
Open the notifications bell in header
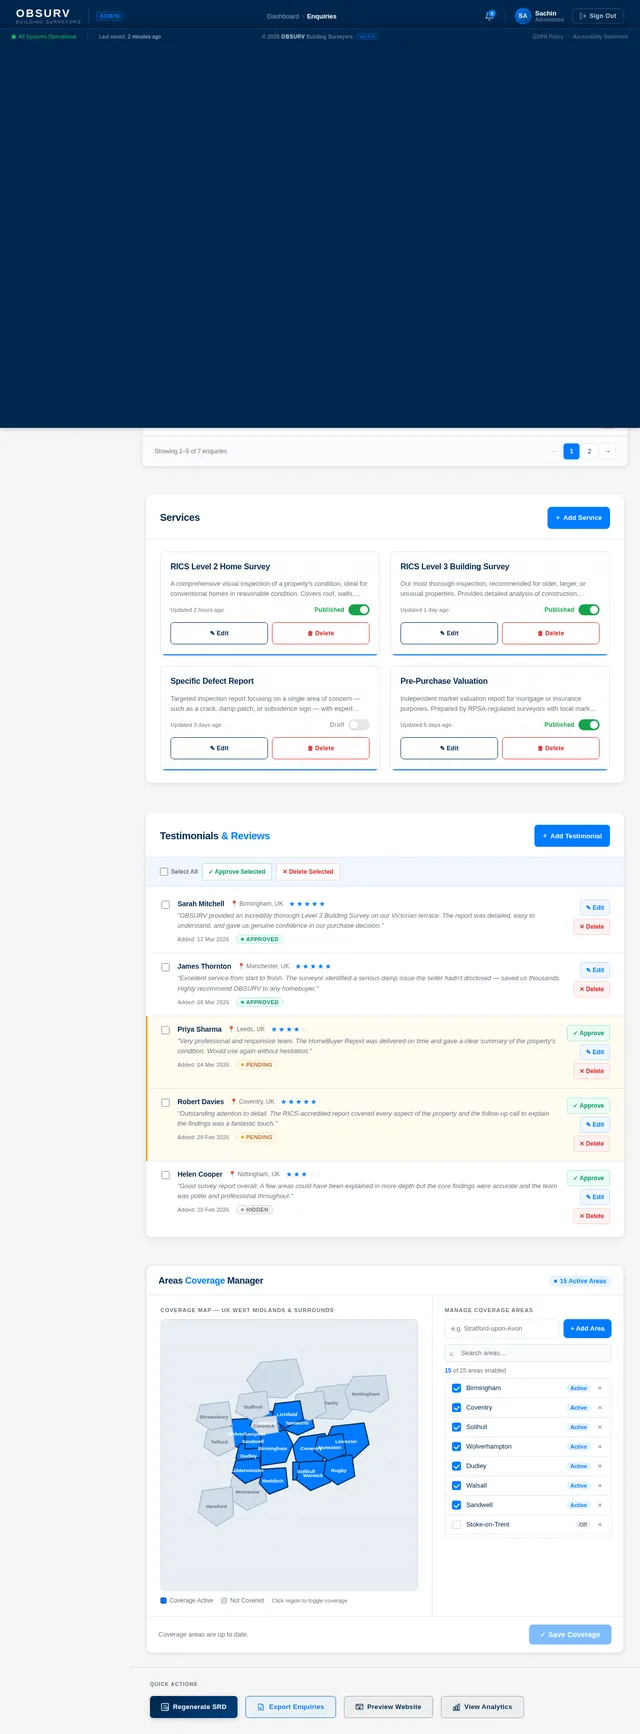pos(489,16)
